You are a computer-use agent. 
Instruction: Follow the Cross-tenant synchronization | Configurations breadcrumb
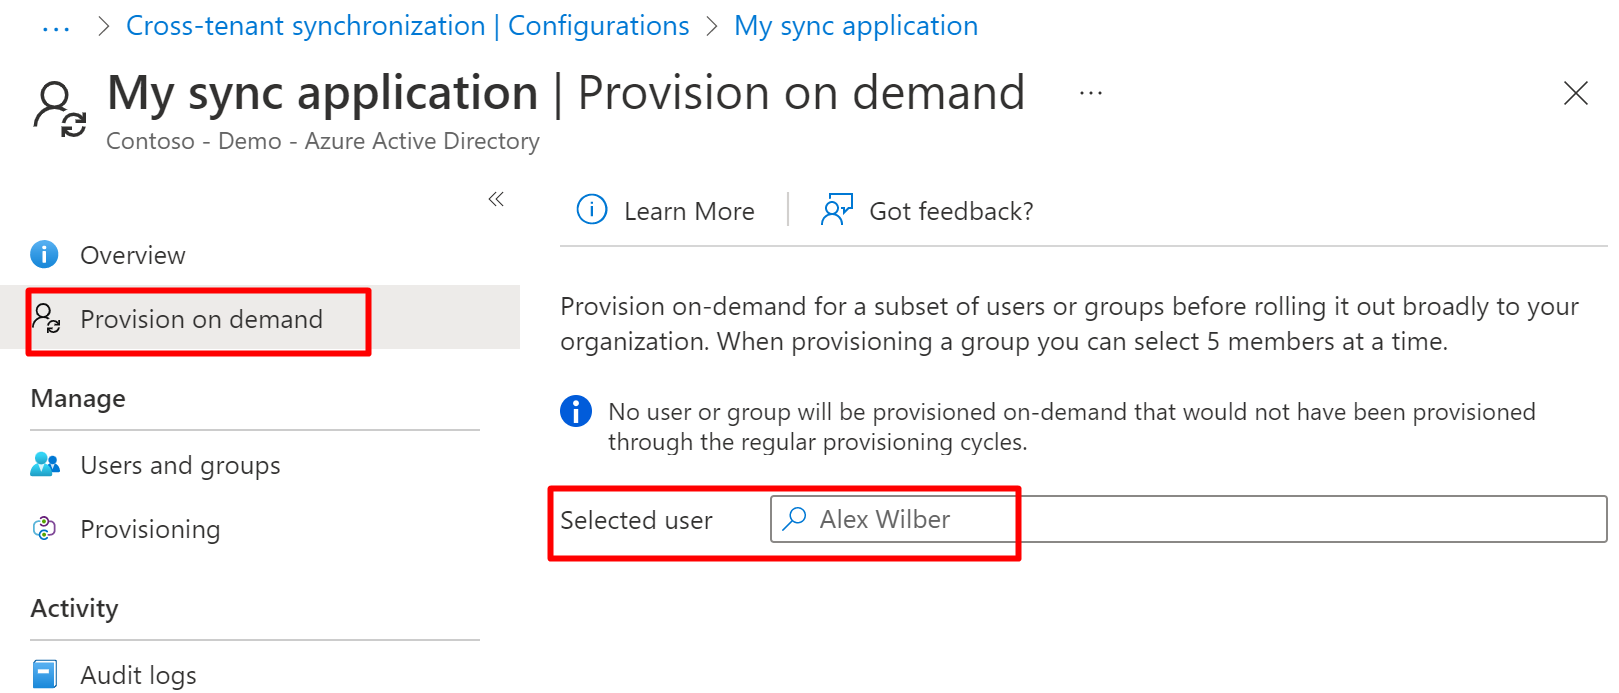(x=407, y=26)
